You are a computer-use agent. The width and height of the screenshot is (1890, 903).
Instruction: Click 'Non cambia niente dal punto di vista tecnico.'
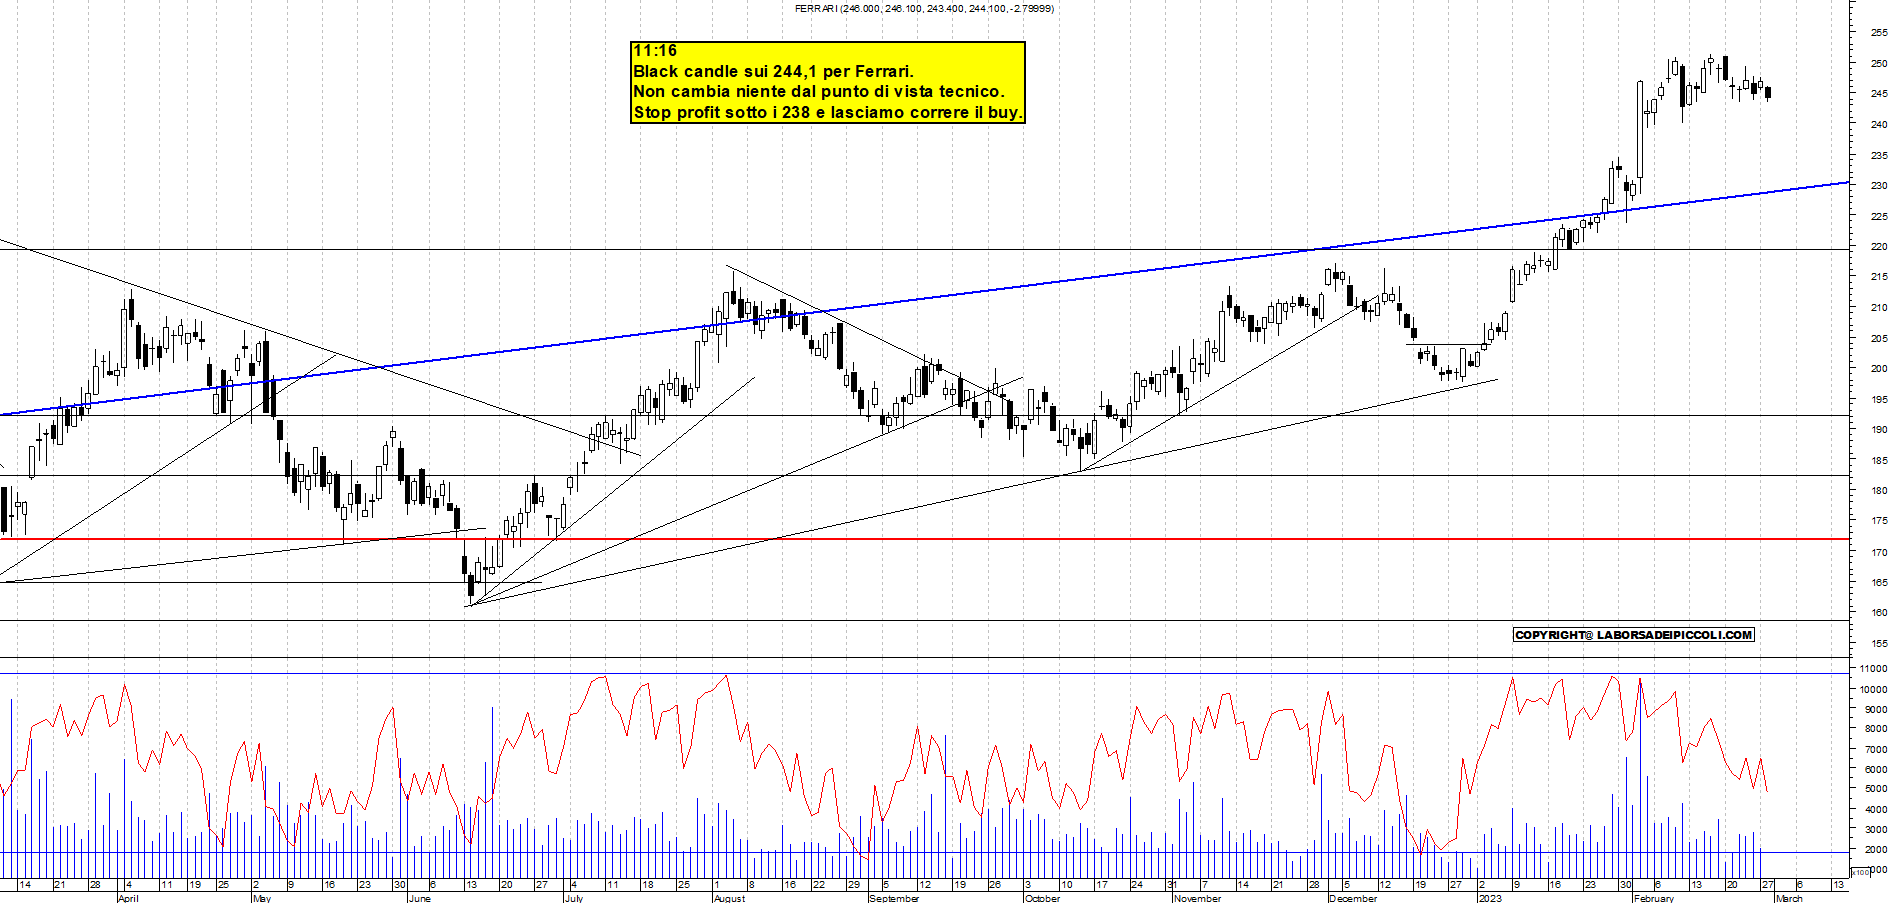[x=819, y=92]
